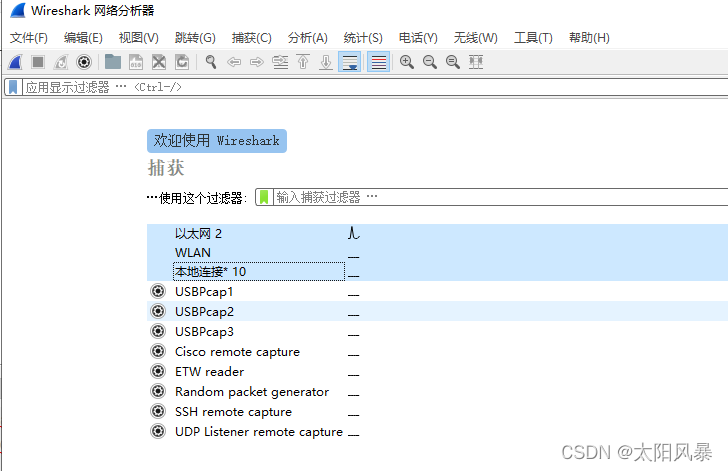Image resolution: width=728 pixels, height=471 pixels.
Task: Go to next packet right arrow
Action: (257, 62)
